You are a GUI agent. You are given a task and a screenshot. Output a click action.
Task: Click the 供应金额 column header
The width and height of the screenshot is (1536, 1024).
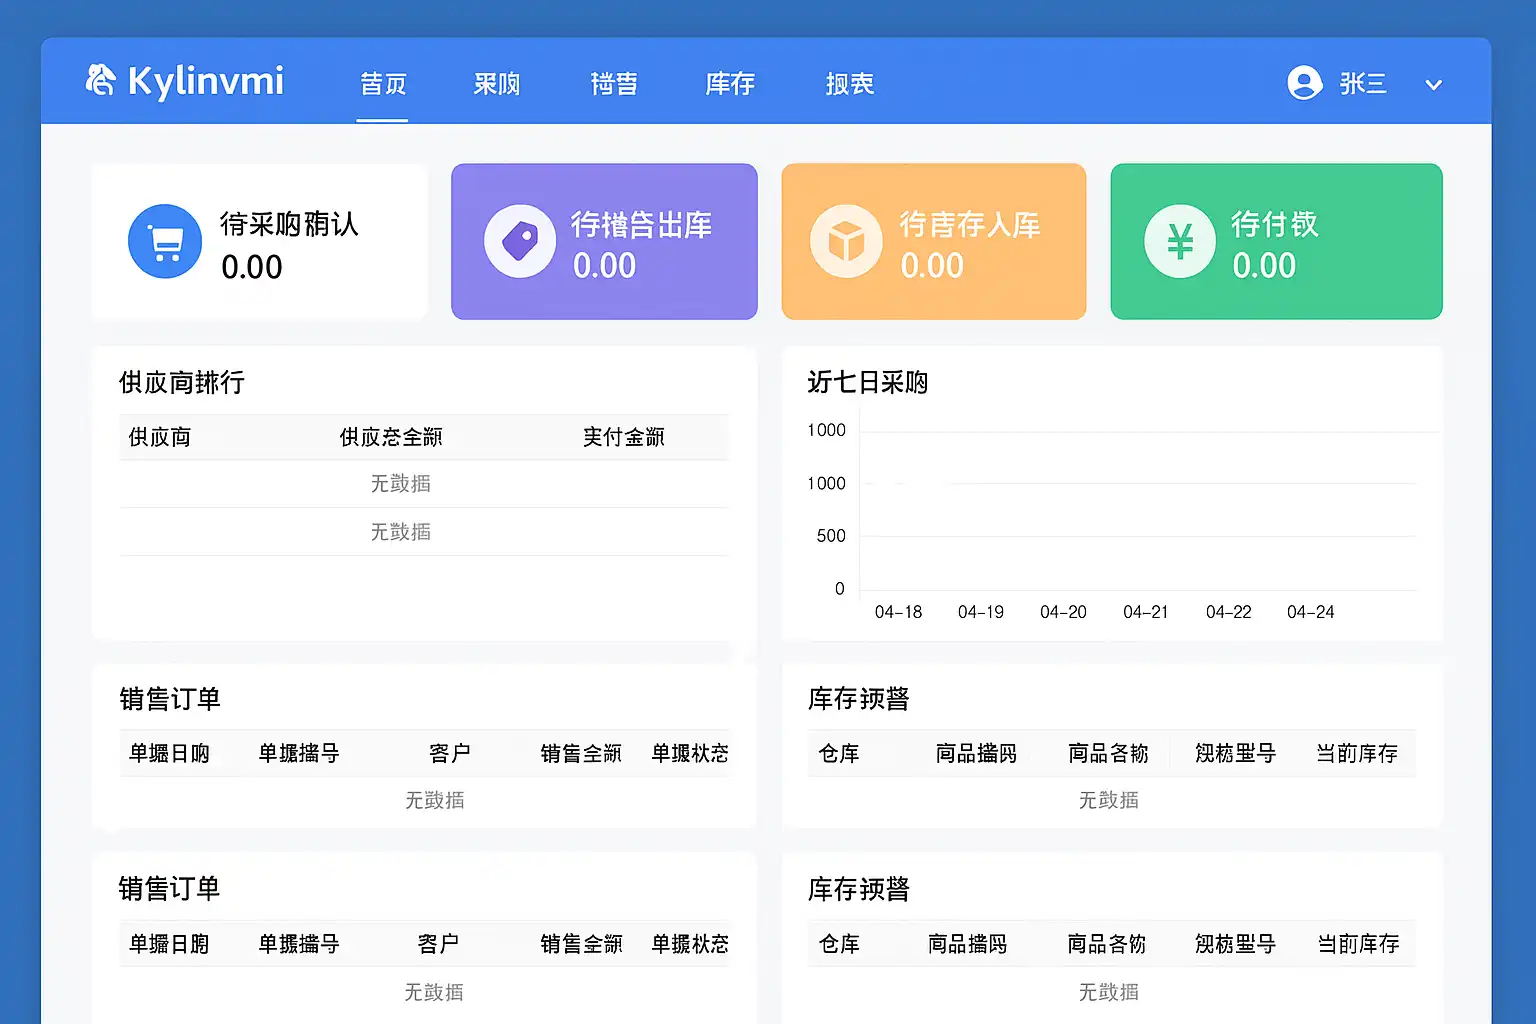(x=391, y=437)
